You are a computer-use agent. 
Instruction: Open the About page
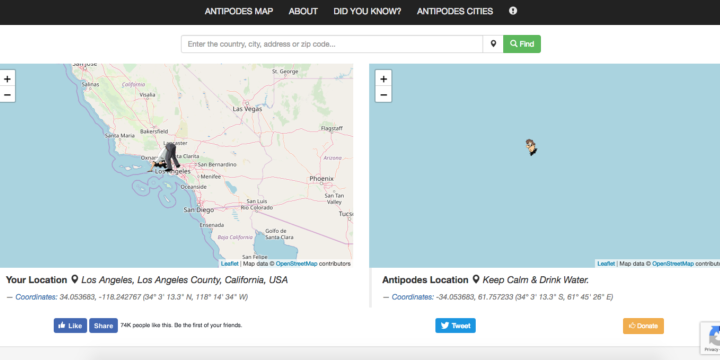pos(303,11)
